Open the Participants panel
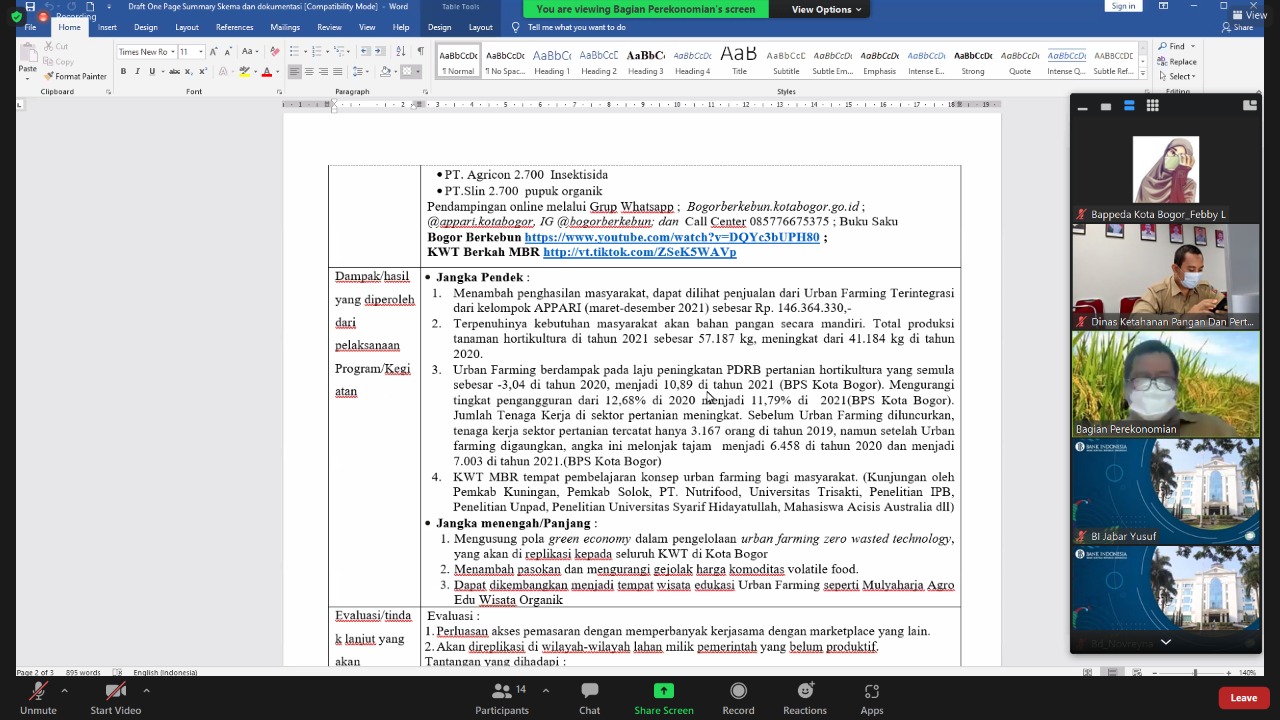This screenshot has height=720, width=1280. pyautogui.click(x=502, y=697)
